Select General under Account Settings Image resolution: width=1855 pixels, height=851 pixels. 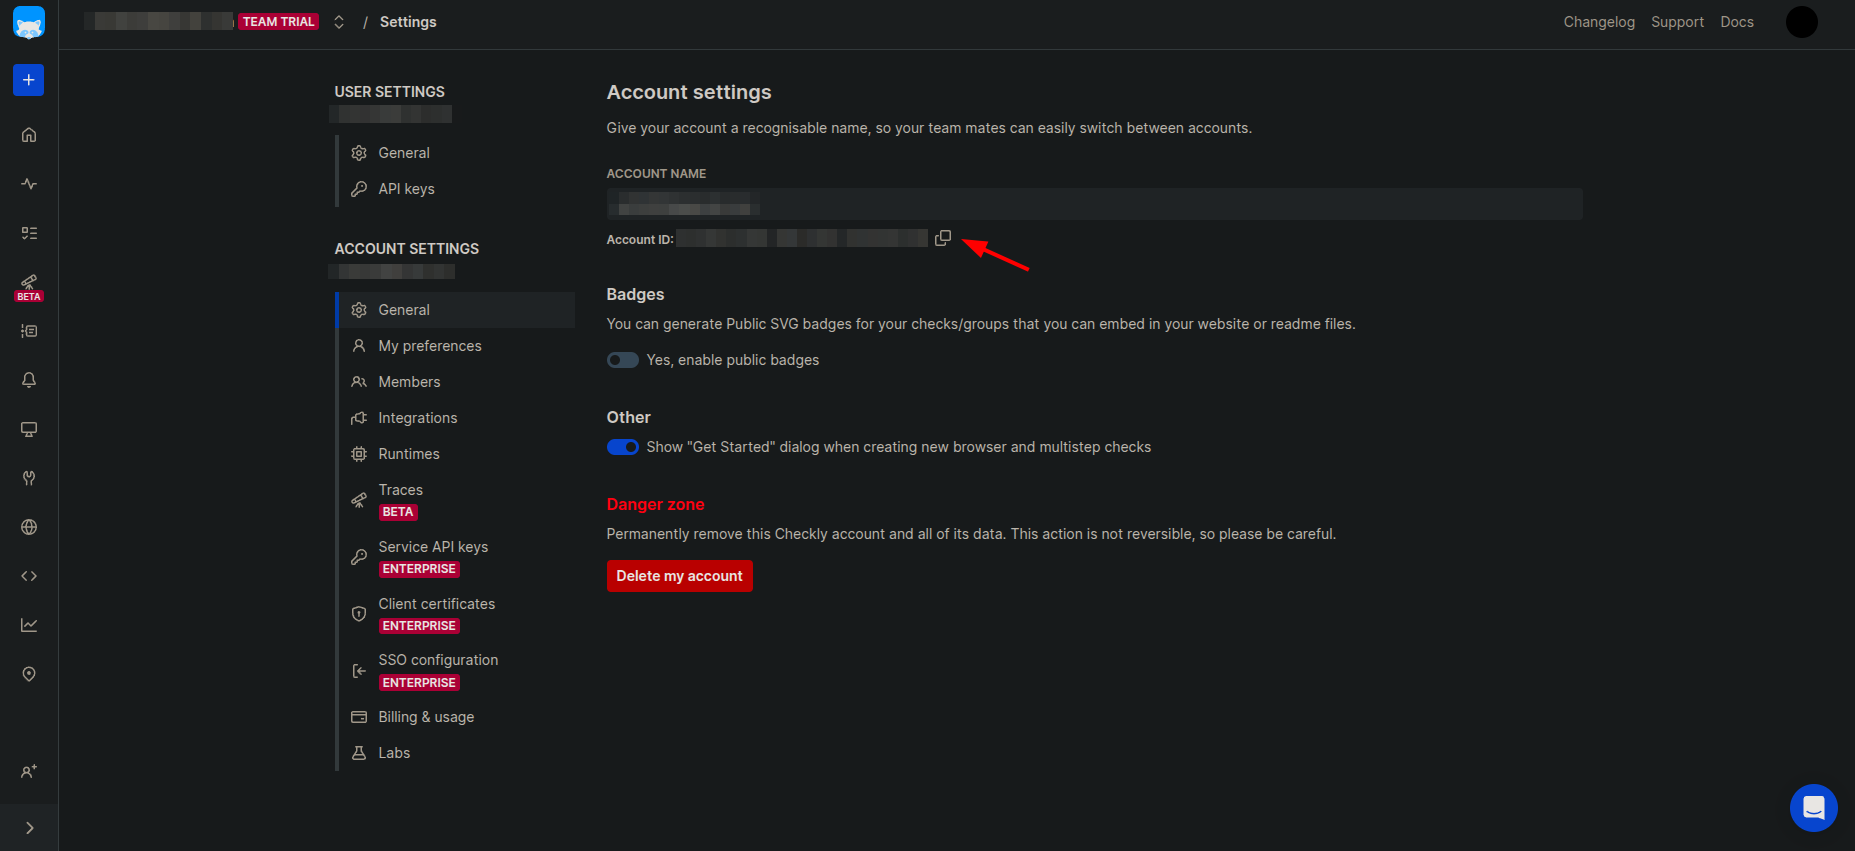coord(456,310)
